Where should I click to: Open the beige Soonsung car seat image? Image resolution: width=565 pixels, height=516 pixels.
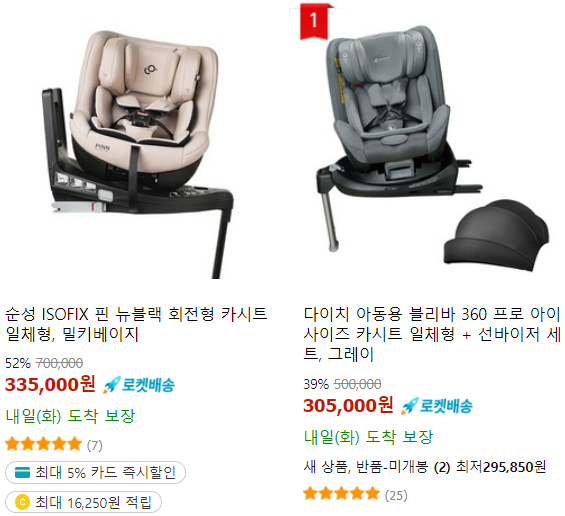pos(137,153)
